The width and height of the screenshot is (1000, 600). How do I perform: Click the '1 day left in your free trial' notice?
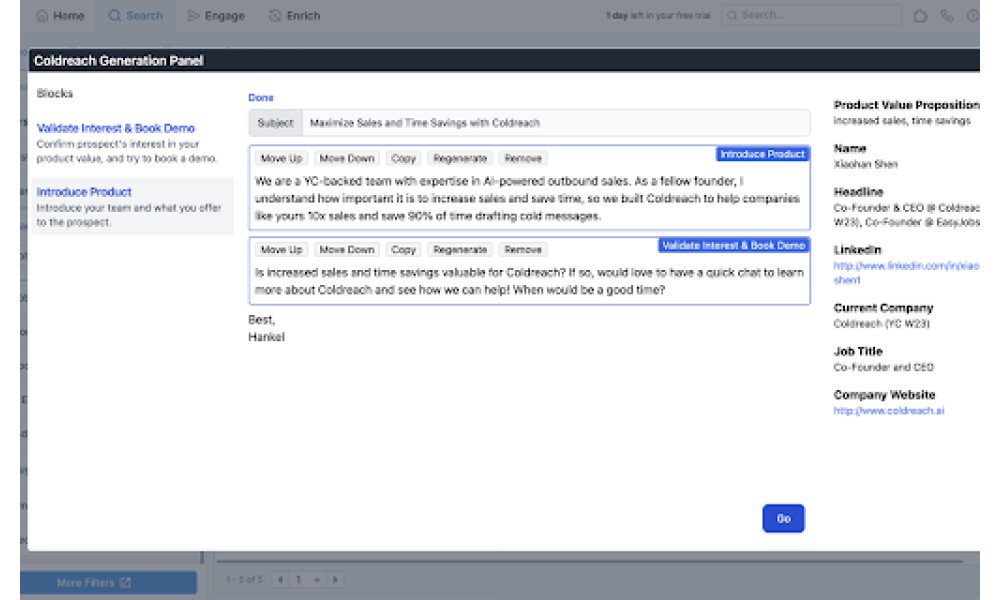pos(658,15)
